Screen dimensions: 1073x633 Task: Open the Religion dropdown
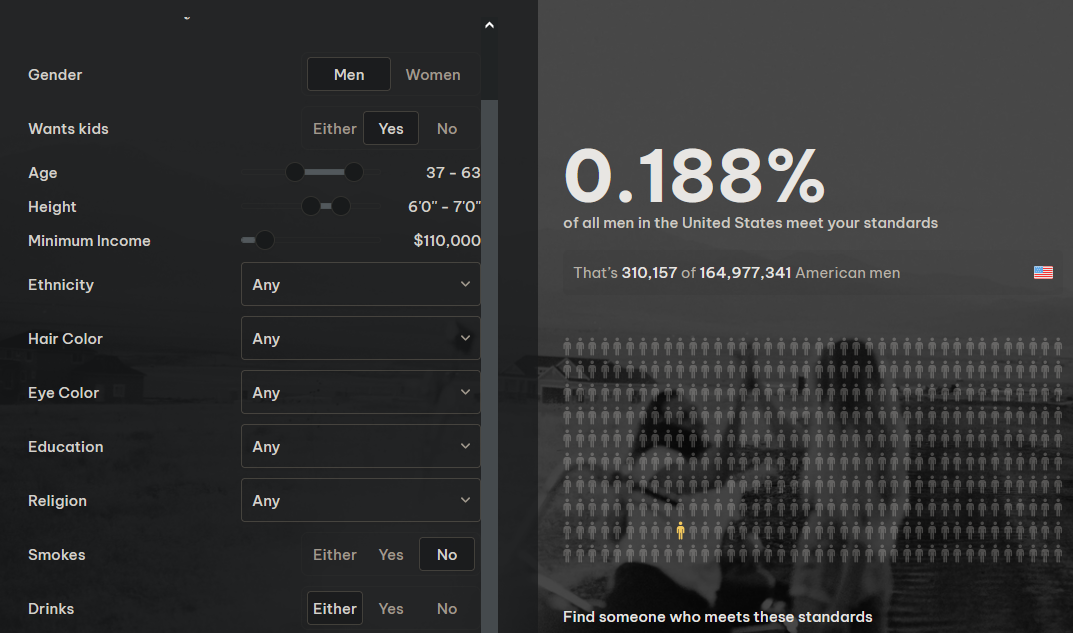[361, 500]
